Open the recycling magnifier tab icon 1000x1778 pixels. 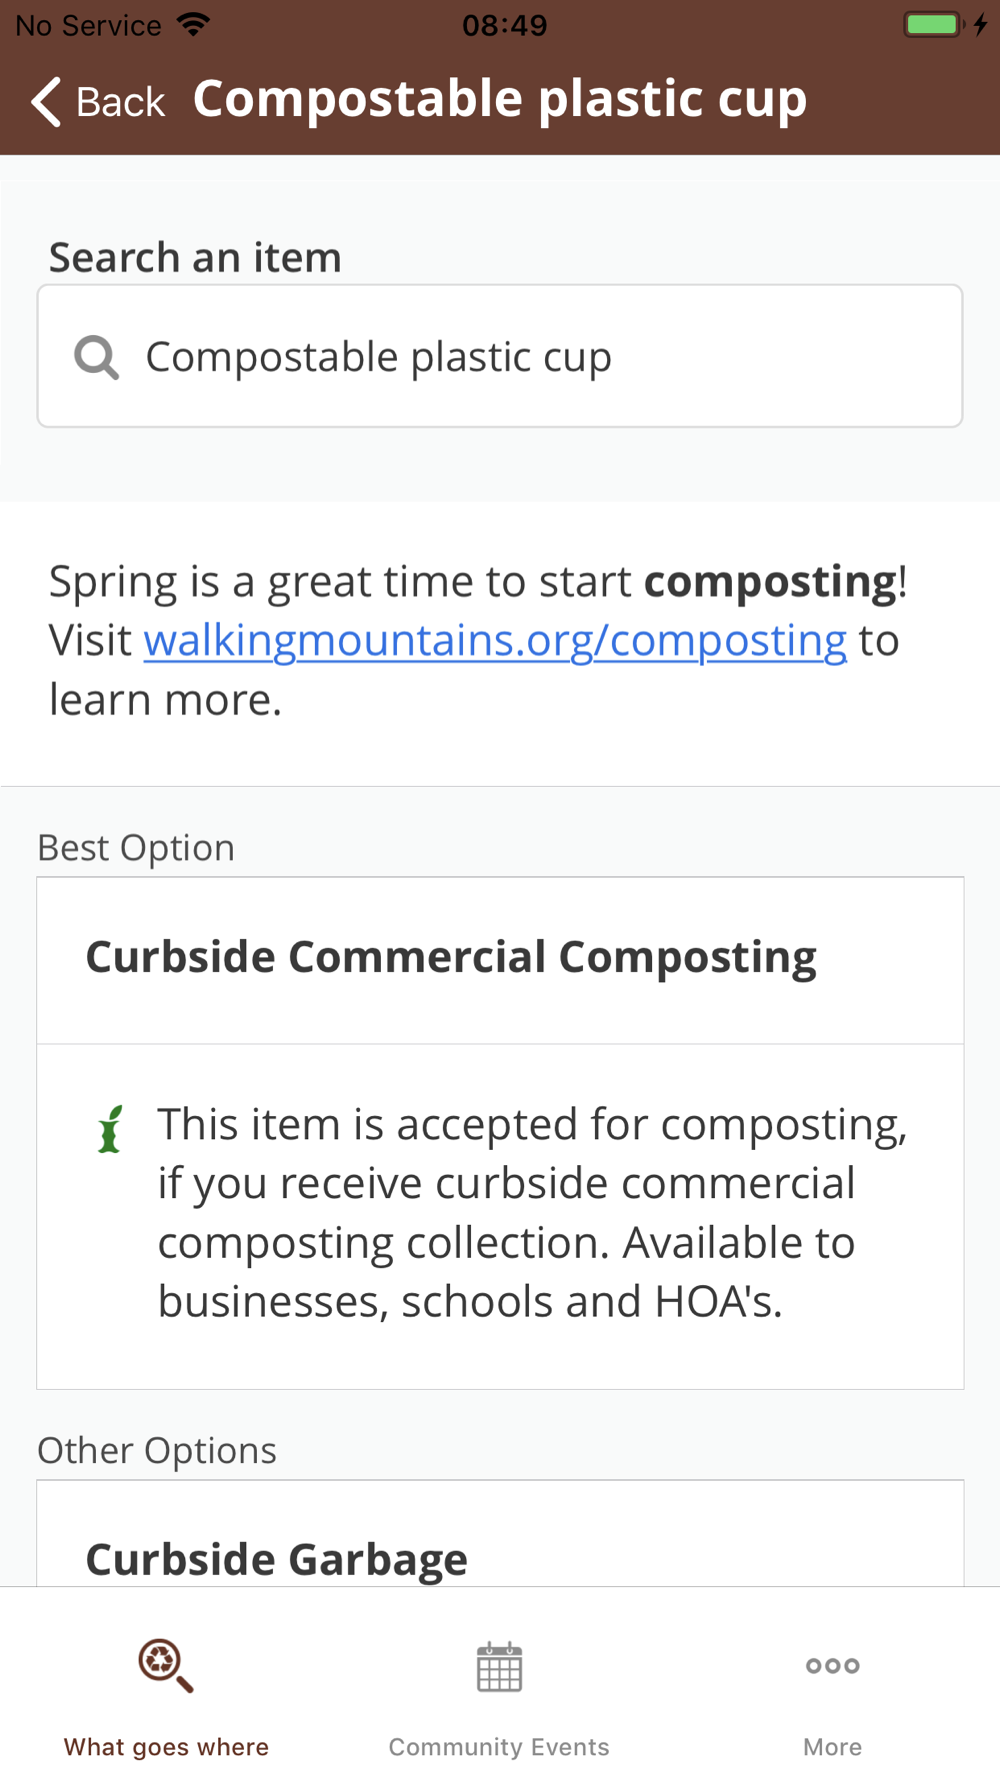(165, 1665)
